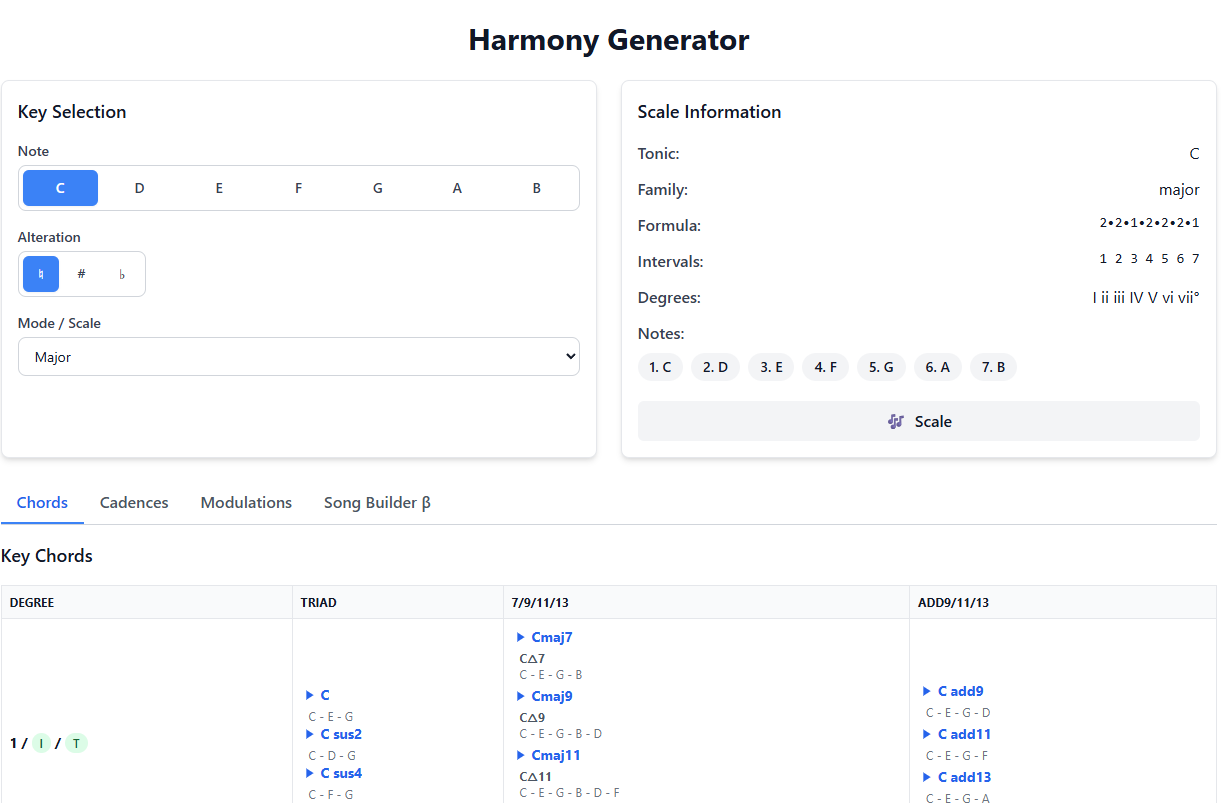Screen dimensions: 1221x803
Task: Open the Song Builder β tab
Action: click(x=377, y=503)
